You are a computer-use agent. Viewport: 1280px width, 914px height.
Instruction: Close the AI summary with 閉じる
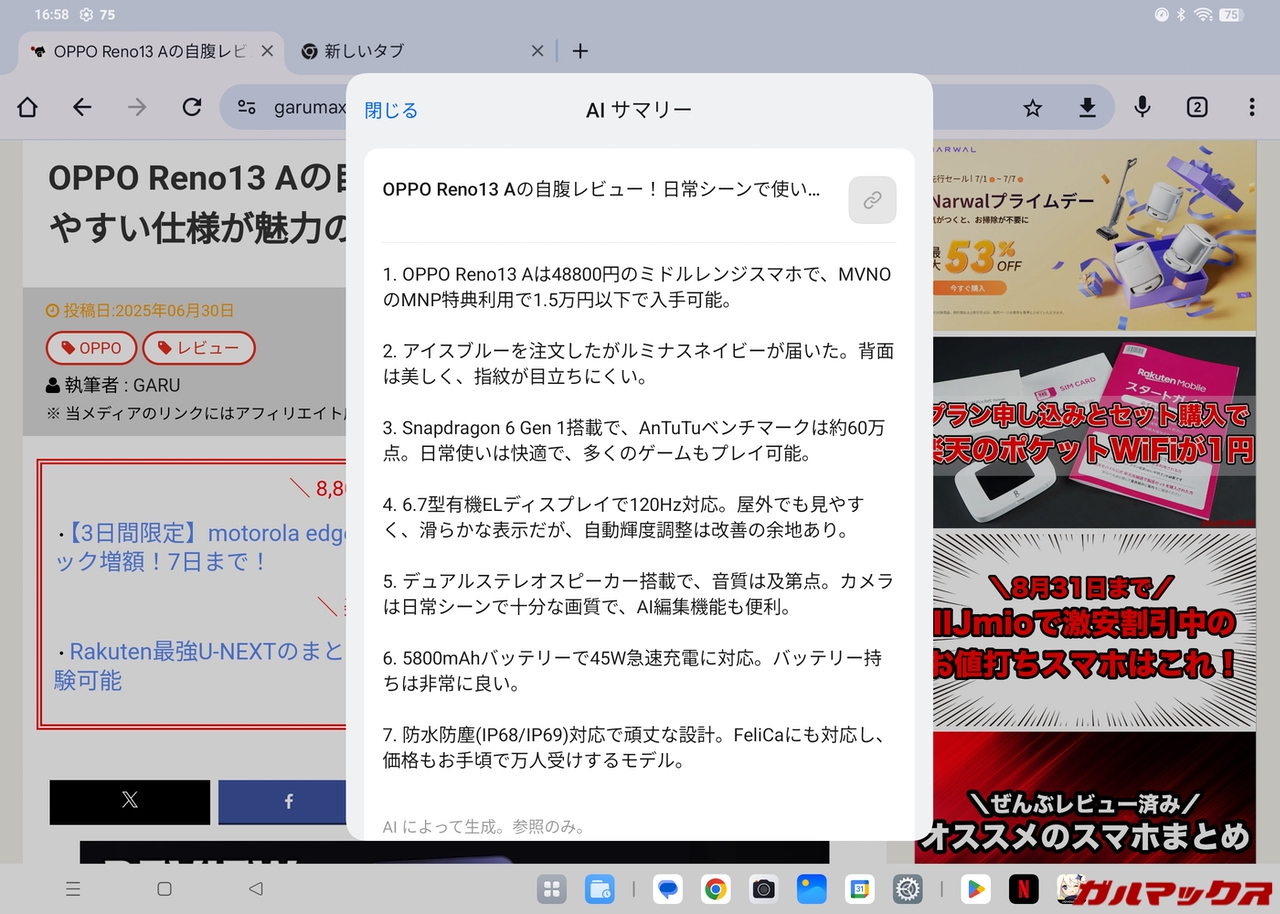coord(391,110)
